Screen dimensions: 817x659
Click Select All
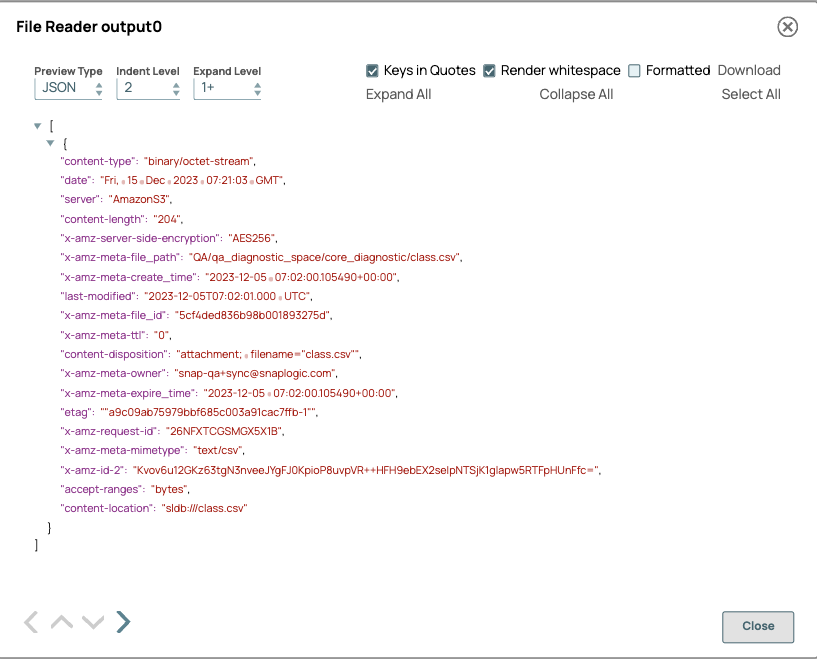click(751, 93)
